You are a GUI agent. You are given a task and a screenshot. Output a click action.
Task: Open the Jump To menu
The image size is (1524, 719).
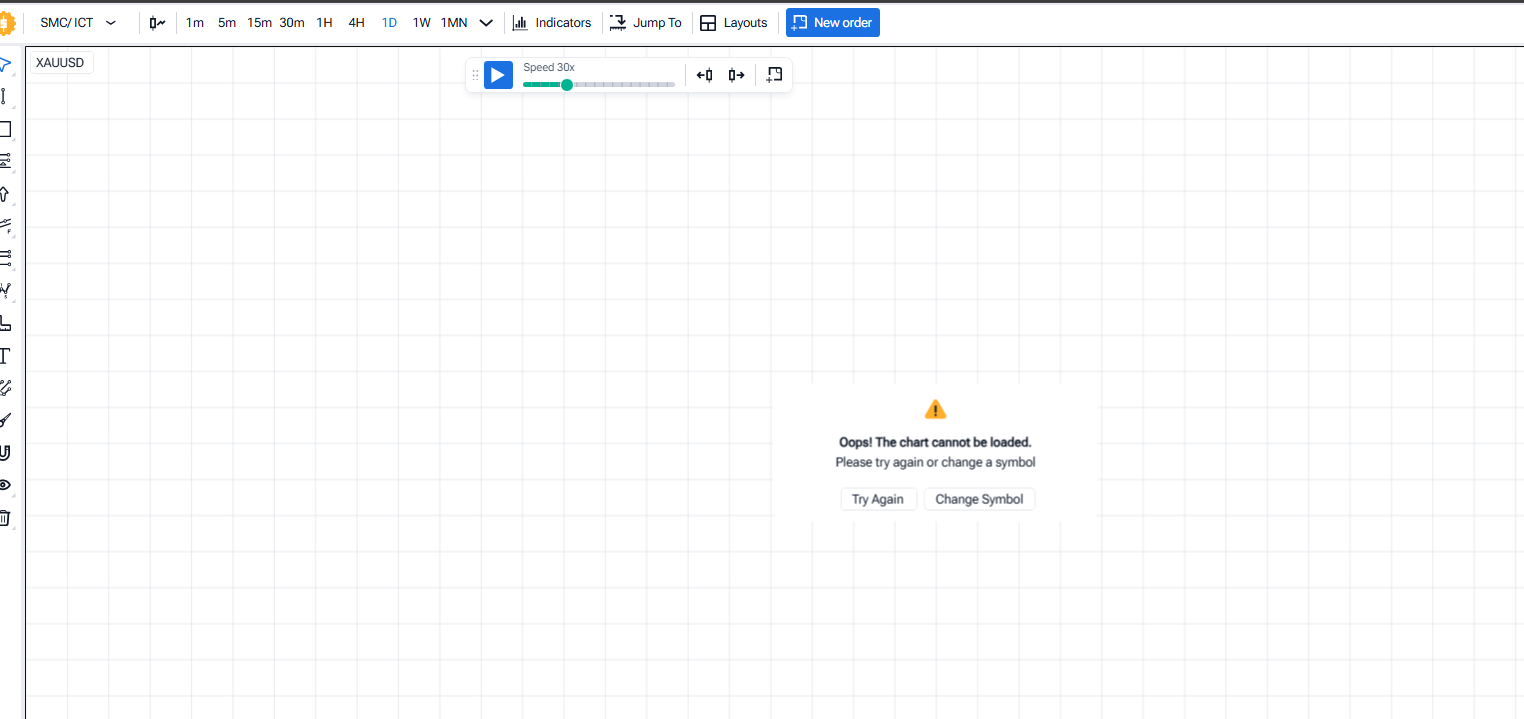pyautogui.click(x=646, y=22)
